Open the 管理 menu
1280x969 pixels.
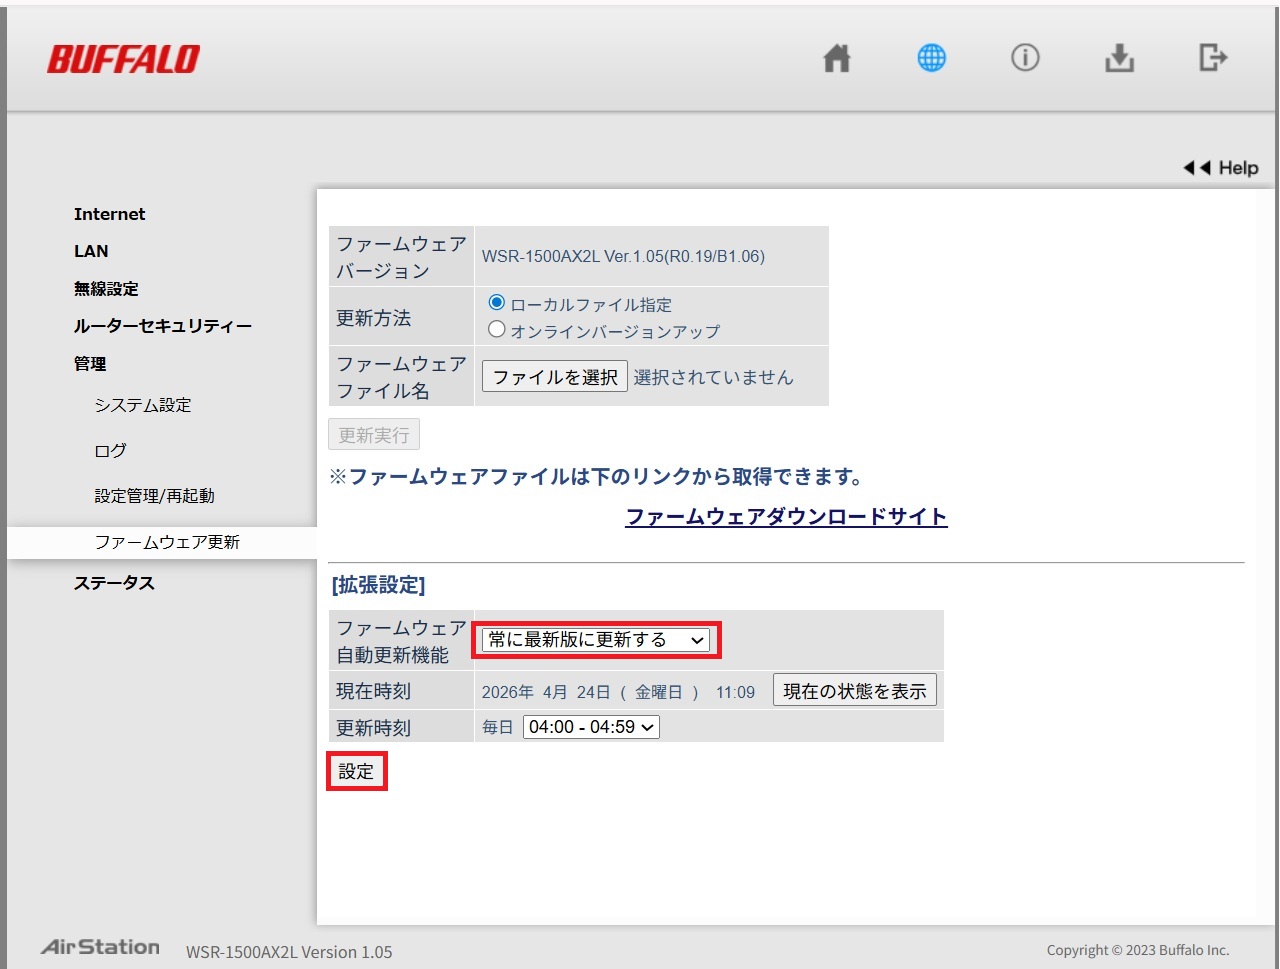[90, 364]
